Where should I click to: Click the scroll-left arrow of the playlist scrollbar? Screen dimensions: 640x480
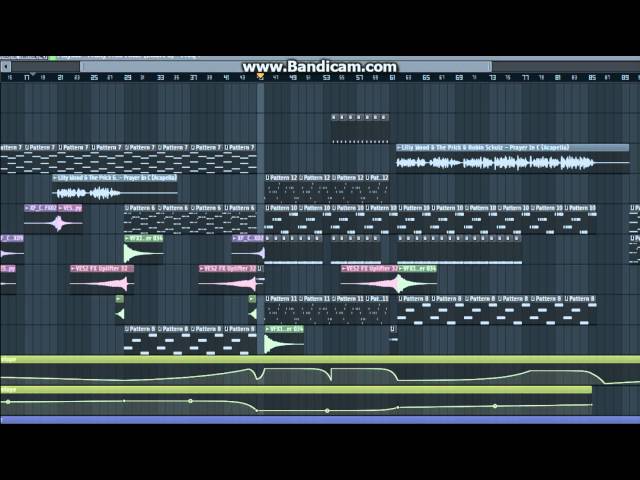click(x=5, y=66)
